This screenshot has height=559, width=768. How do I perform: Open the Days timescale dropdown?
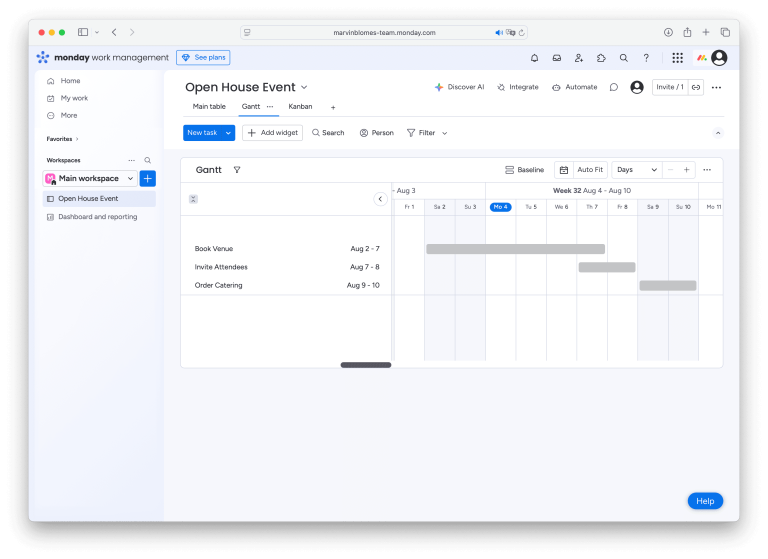point(637,170)
